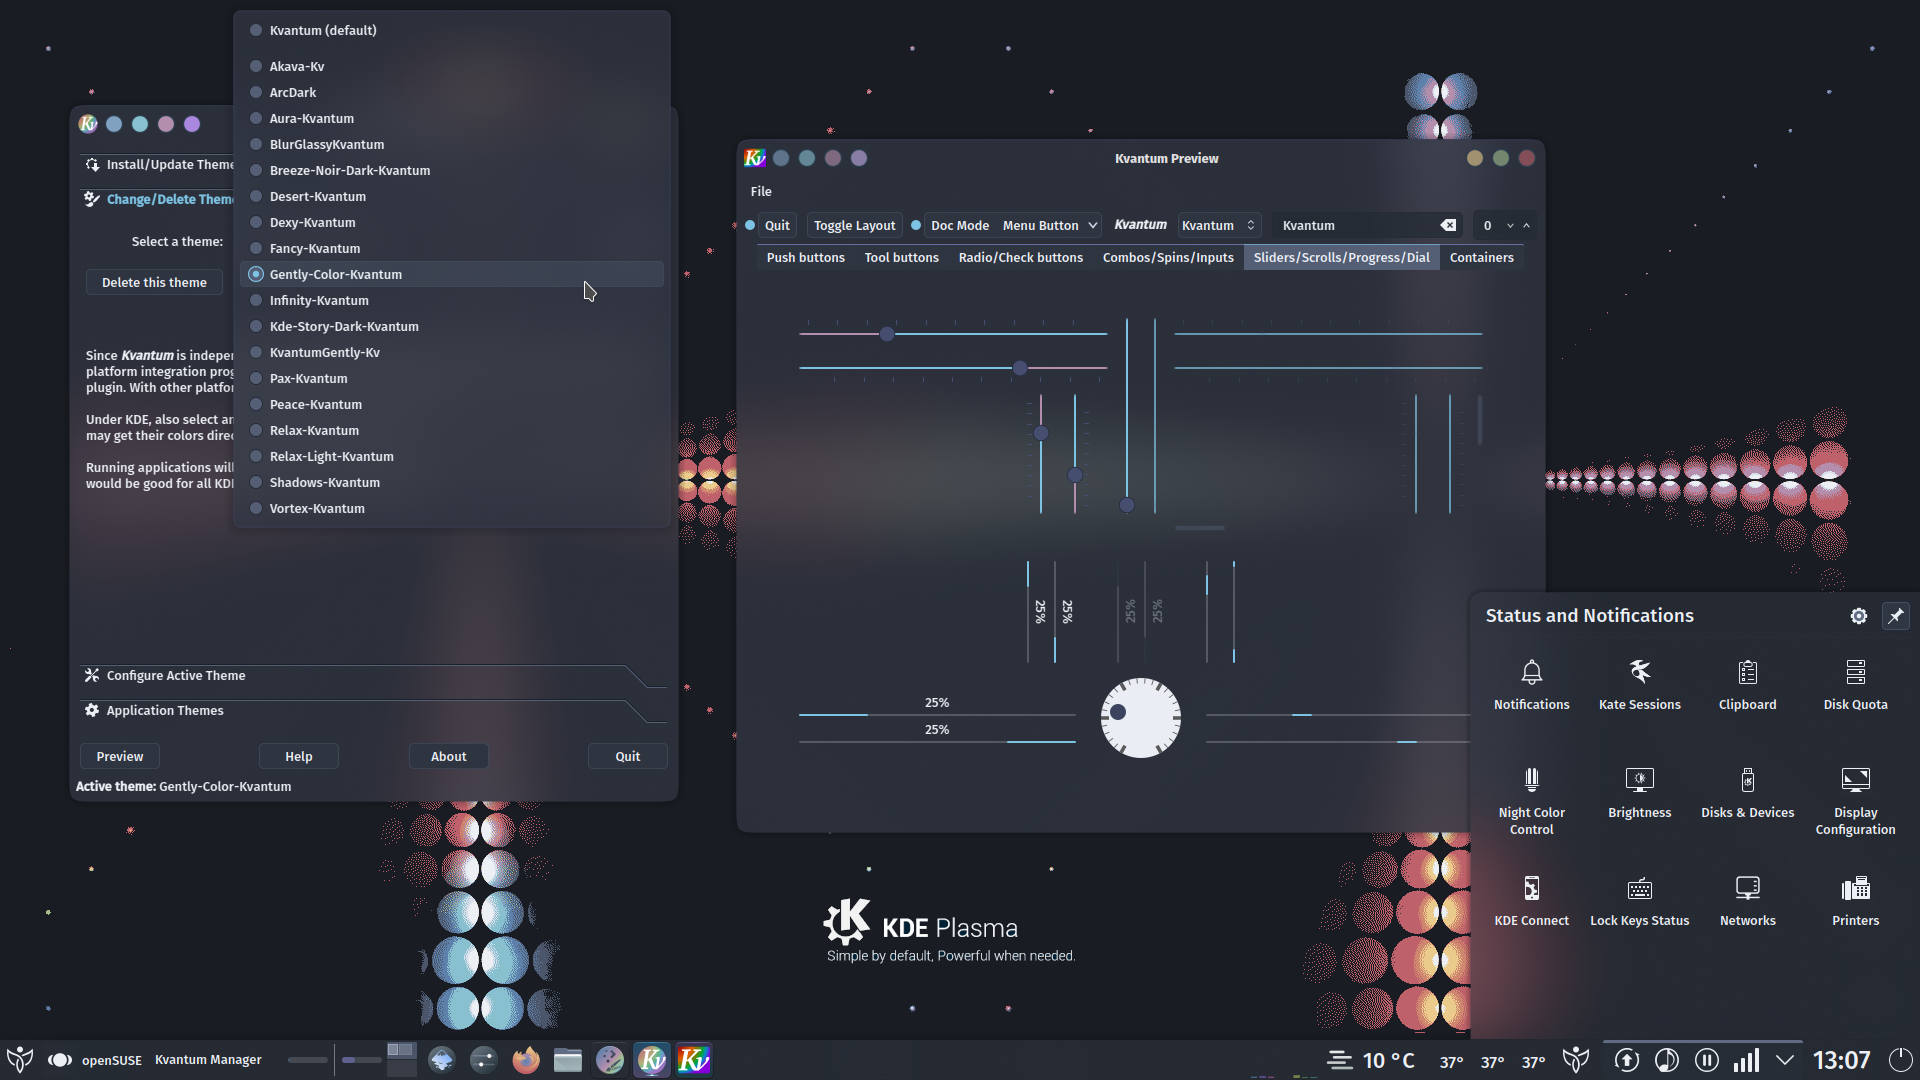Configure Status and Notifications settings
The image size is (1920, 1080).
[1858, 616]
